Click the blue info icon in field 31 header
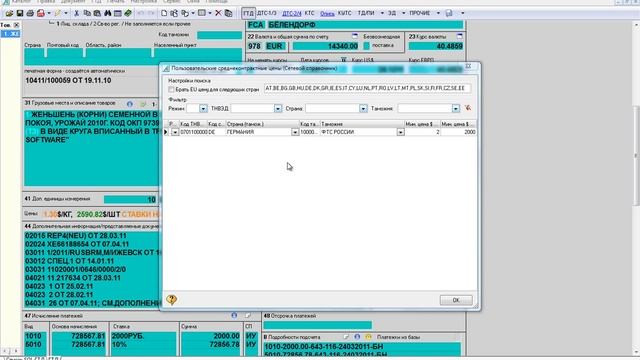The width and height of the screenshot is (640, 360). 130,104
